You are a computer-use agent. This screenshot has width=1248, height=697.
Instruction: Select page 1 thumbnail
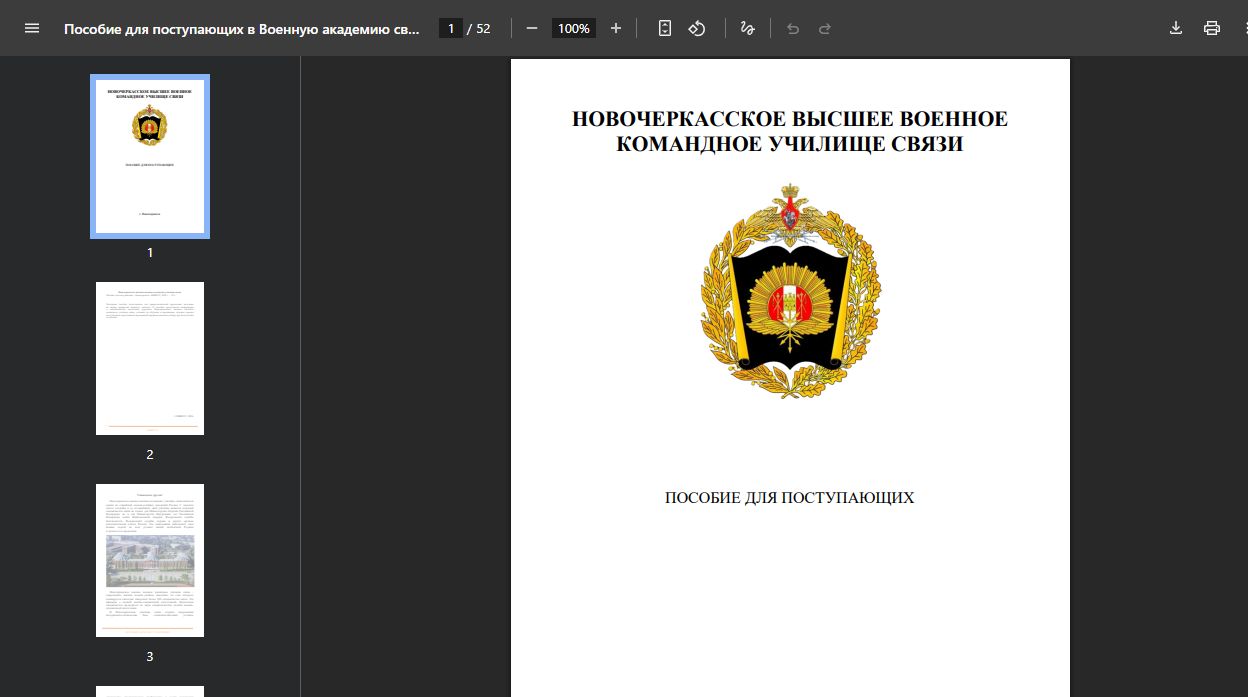150,156
